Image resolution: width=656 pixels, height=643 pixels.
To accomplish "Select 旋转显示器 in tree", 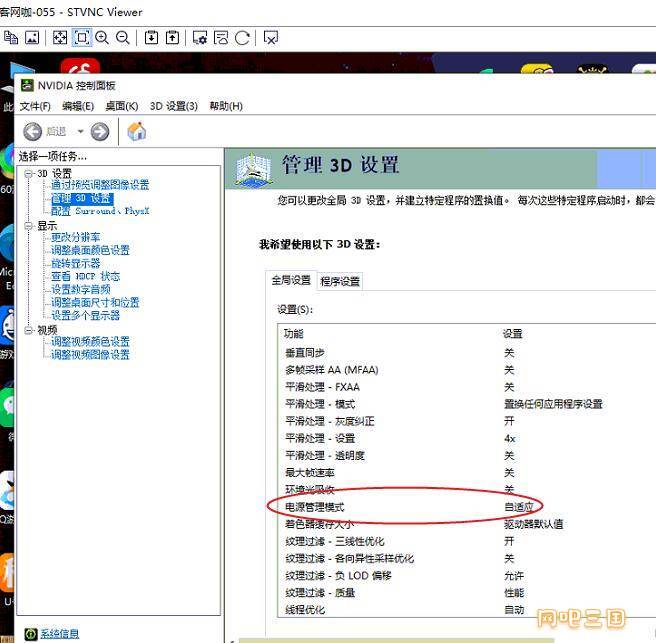I will coord(75,263).
